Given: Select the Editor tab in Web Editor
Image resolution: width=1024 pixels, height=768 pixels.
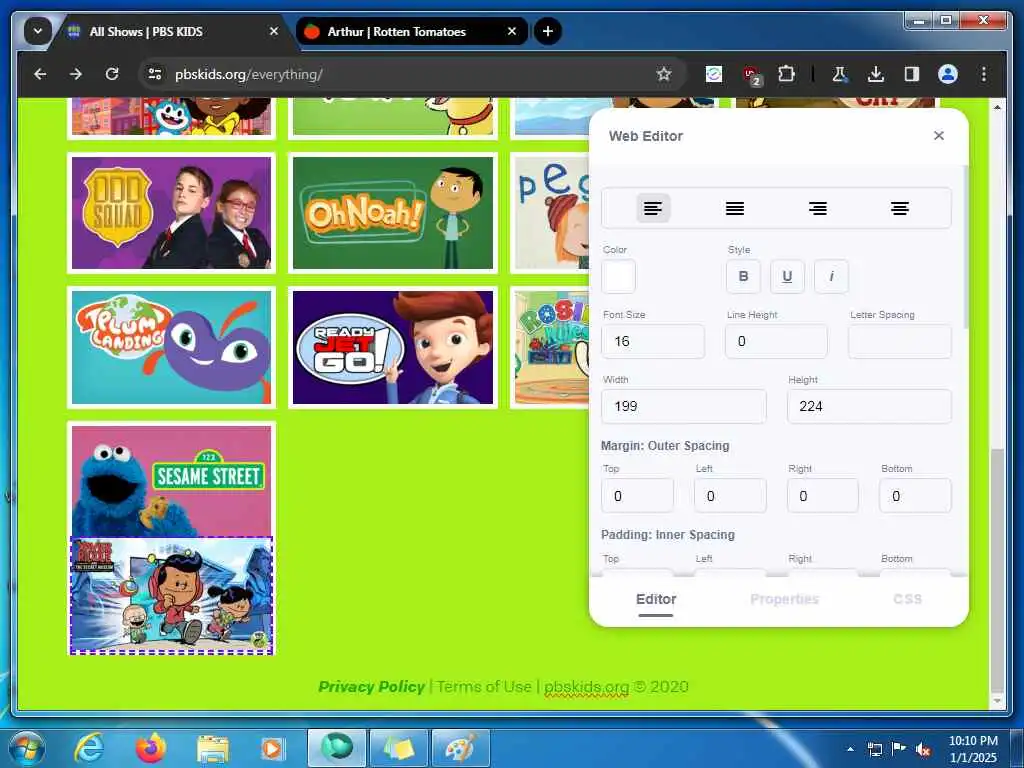Looking at the screenshot, I should click(x=656, y=600).
